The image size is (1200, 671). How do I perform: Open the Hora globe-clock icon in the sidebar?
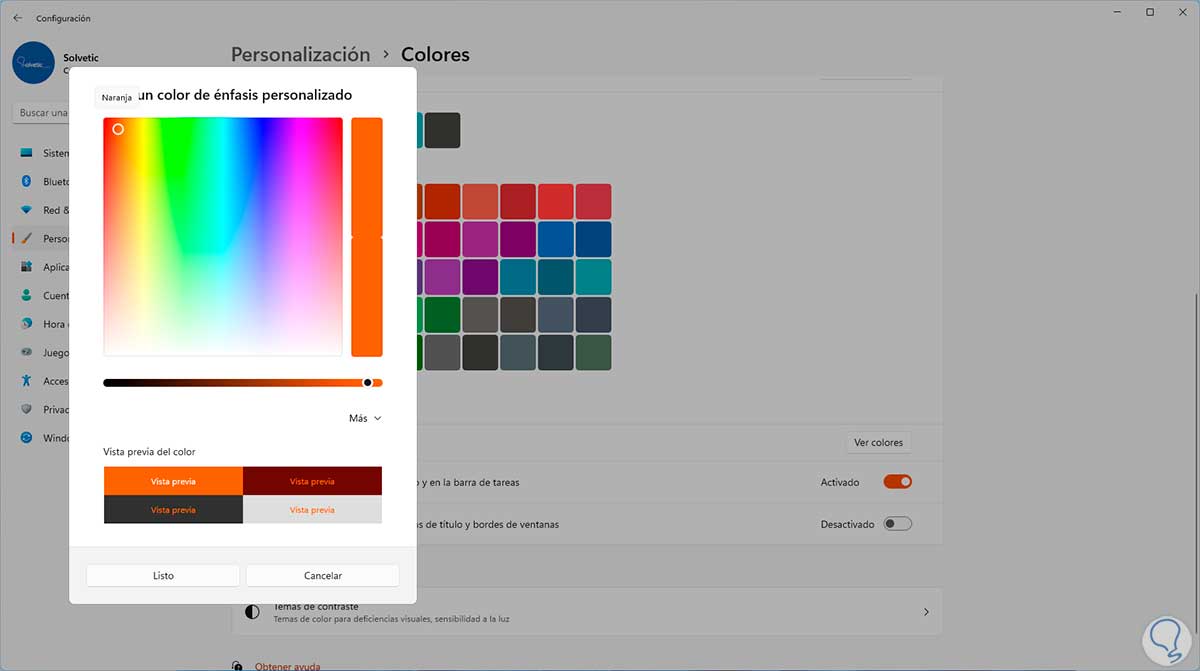(26, 324)
